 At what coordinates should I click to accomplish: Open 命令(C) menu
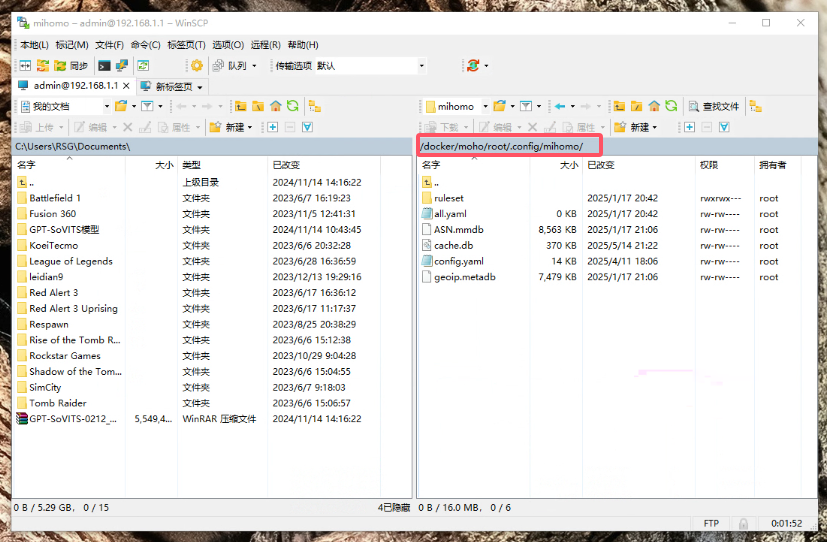(146, 45)
